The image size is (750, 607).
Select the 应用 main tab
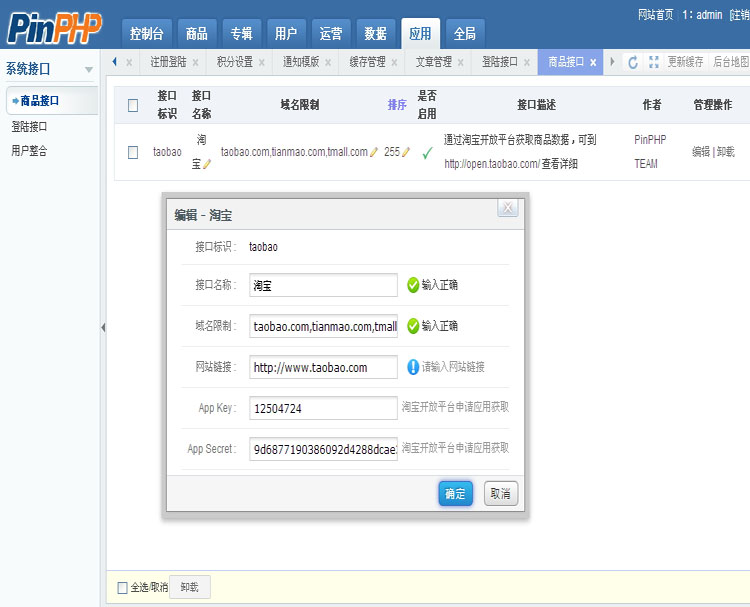(x=420, y=34)
